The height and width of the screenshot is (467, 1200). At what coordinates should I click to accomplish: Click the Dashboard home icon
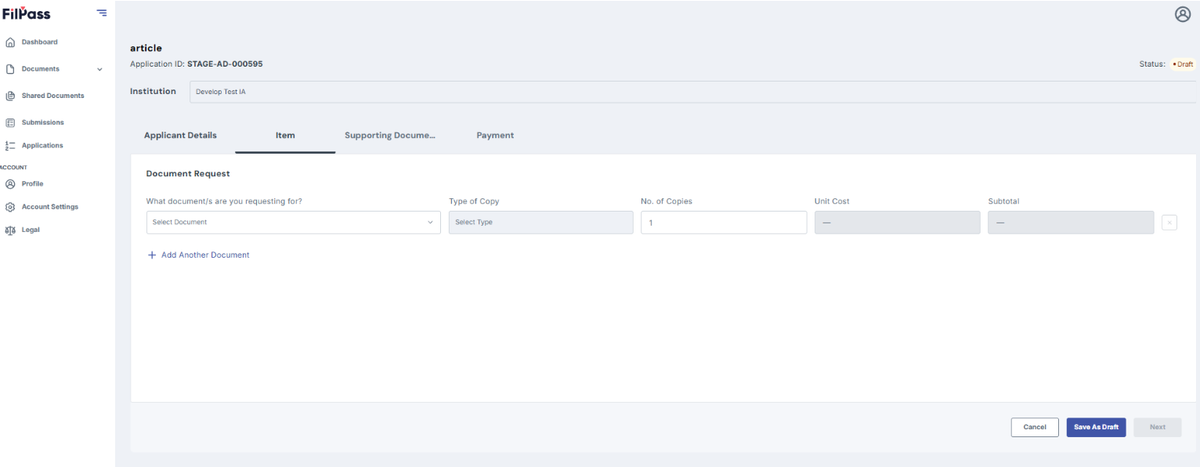(x=10, y=42)
